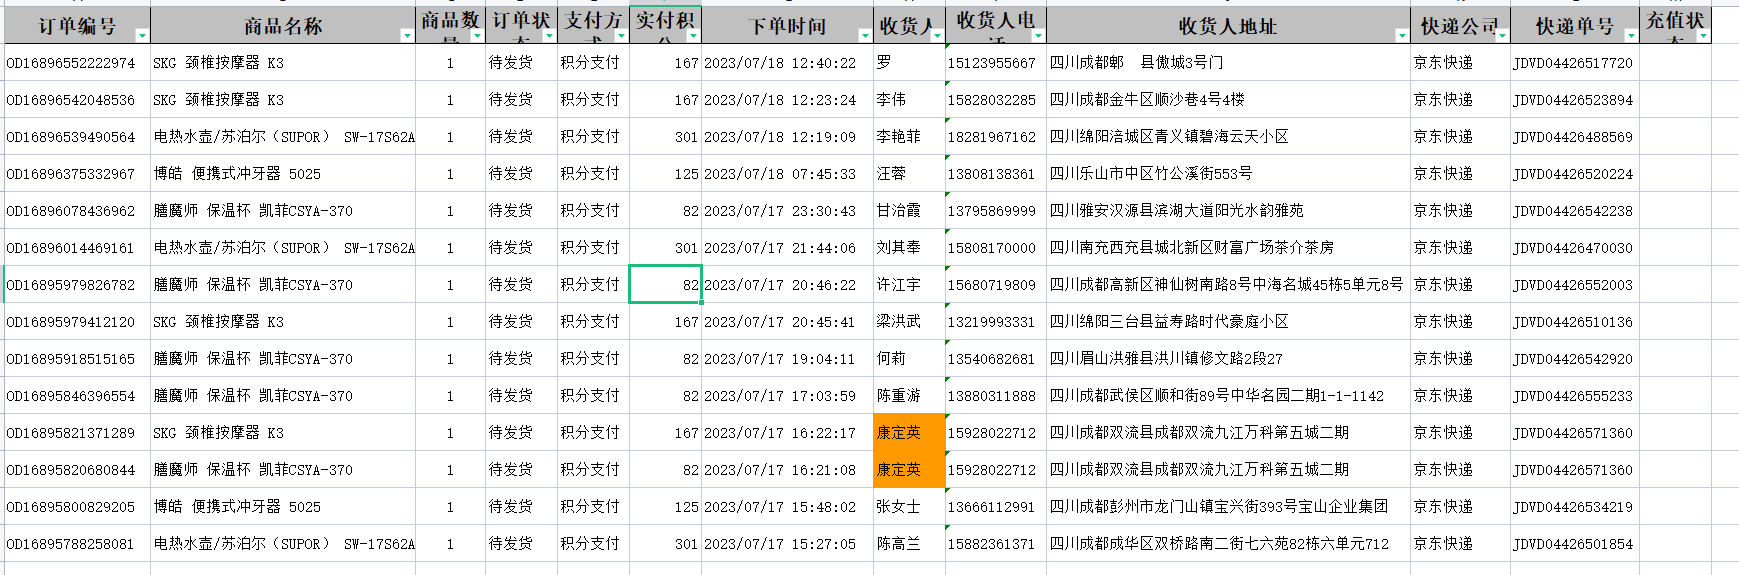Image resolution: width=1739 pixels, height=575 pixels.
Task: Select order number cell OD16895821371289
Action: (x=78, y=432)
